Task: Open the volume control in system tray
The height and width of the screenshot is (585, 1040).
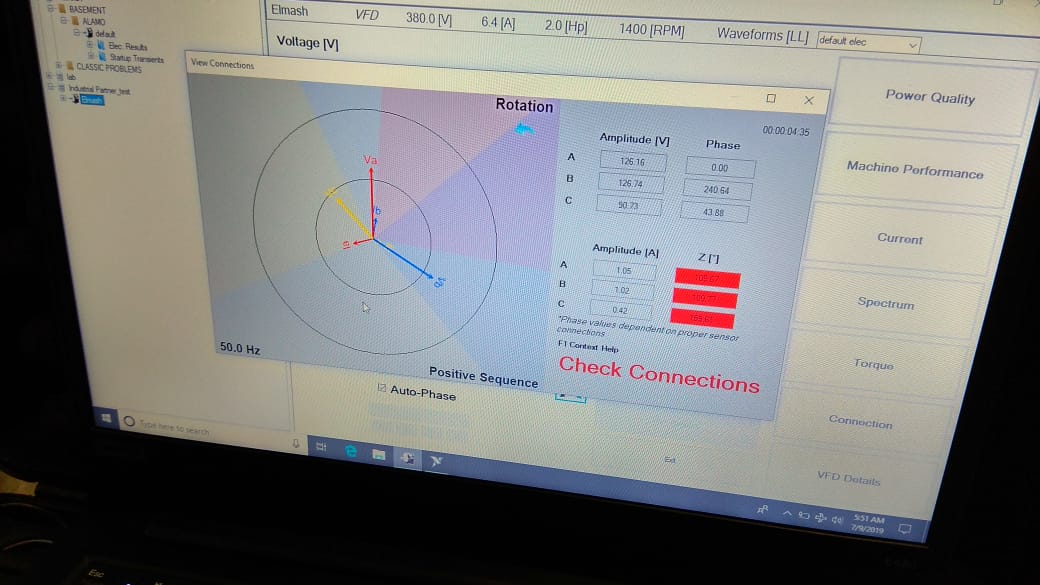Action: (837, 517)
